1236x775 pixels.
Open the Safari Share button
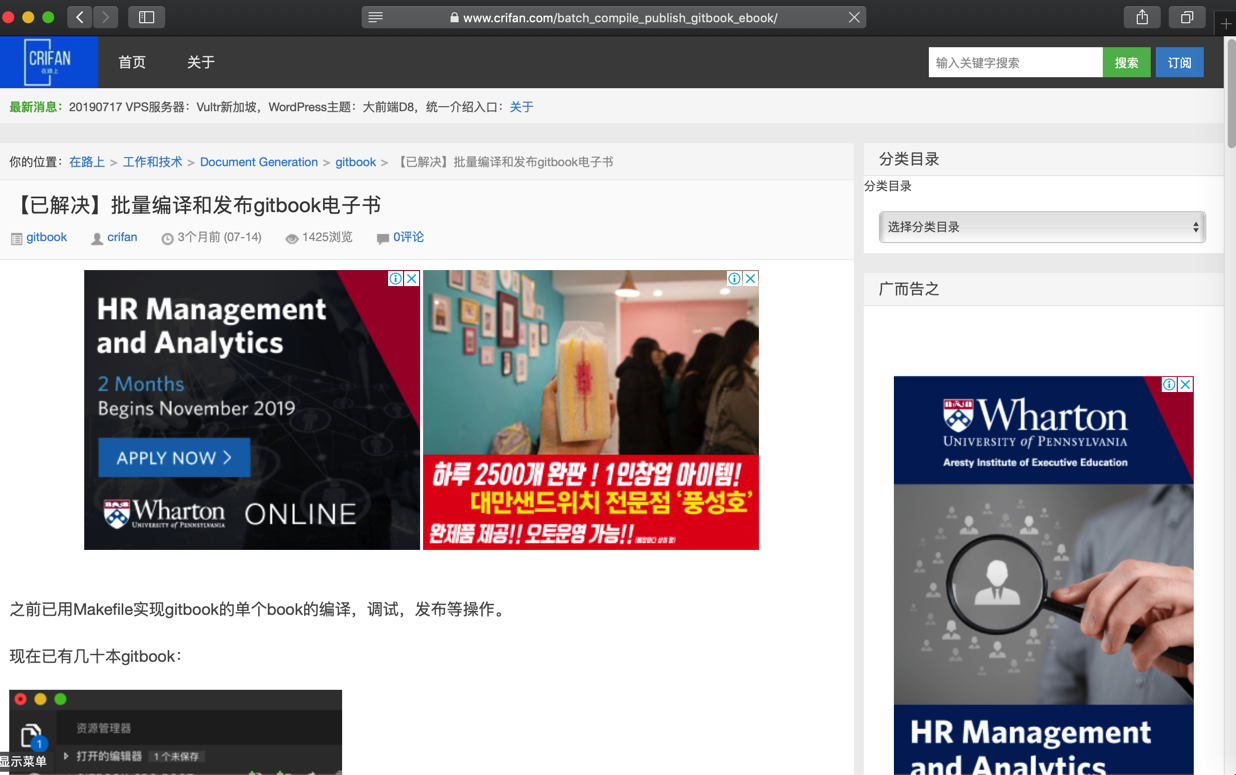click(x=1142, y=17)
